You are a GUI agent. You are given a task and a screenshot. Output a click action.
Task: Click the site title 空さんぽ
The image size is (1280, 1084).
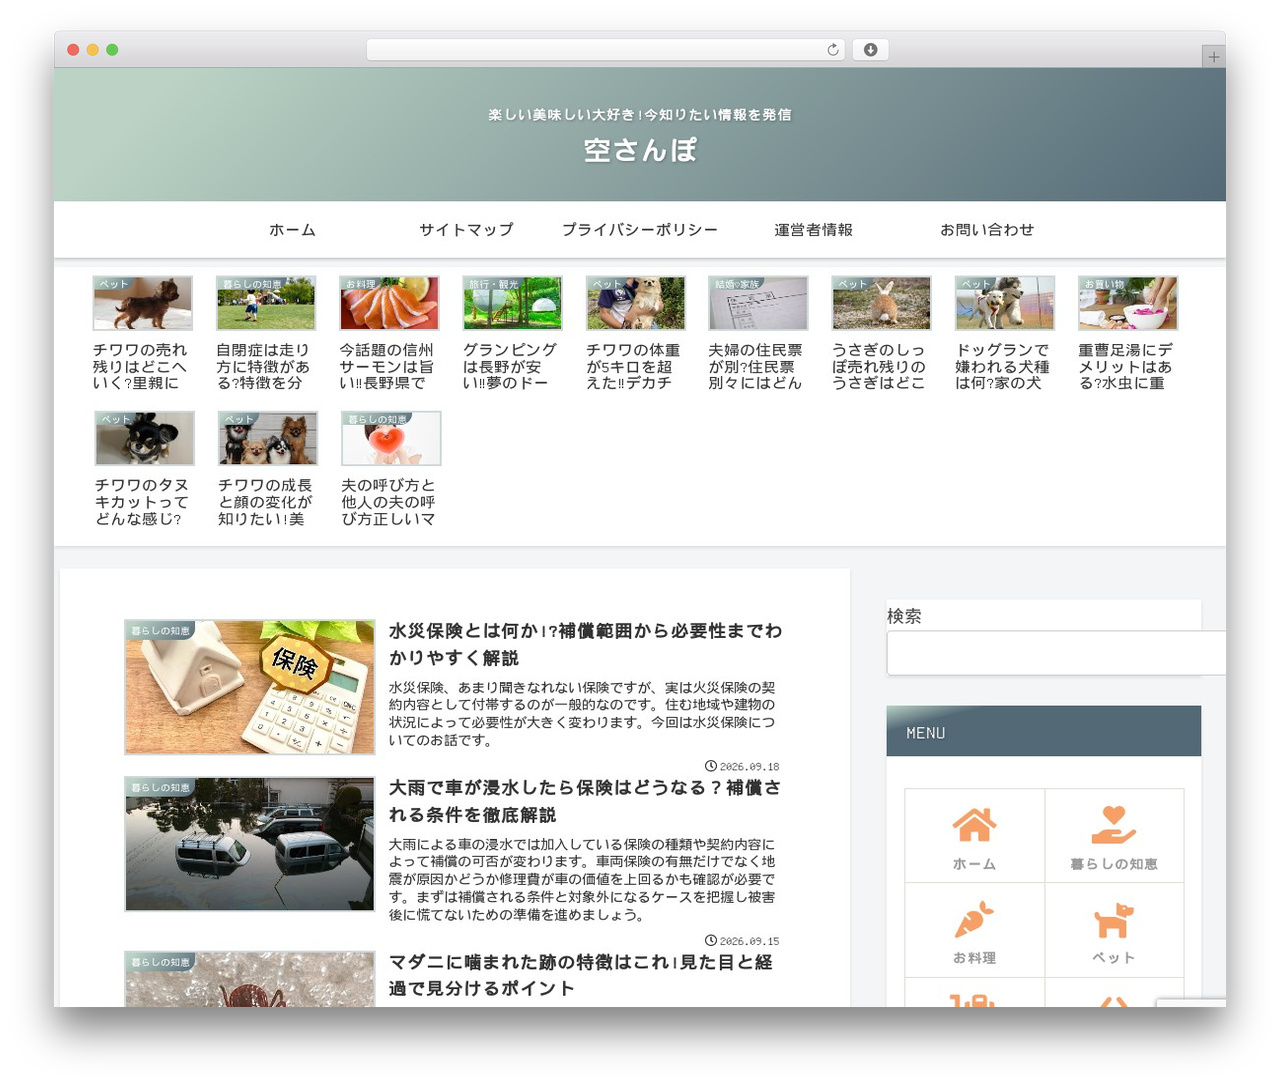point(640,150)
